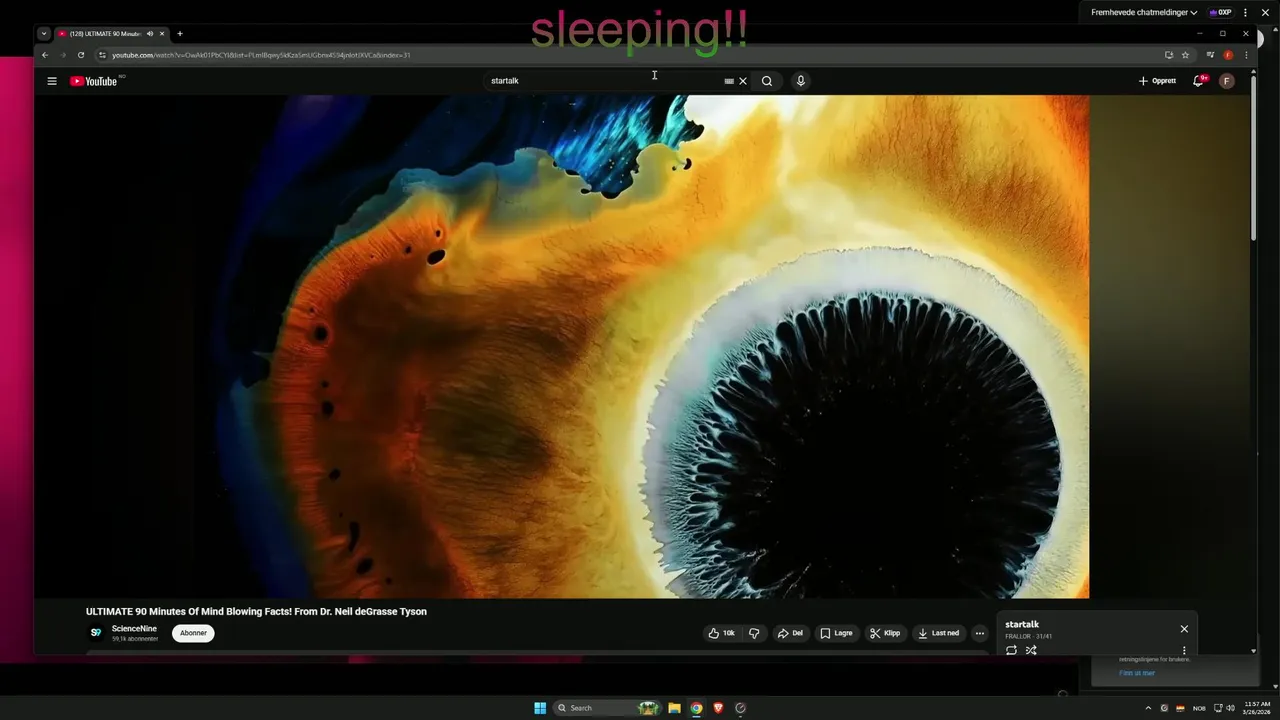Screen dimensions: 1280x720
Task: Click the Windows taskbar Search box
Action: pos(608,708)
